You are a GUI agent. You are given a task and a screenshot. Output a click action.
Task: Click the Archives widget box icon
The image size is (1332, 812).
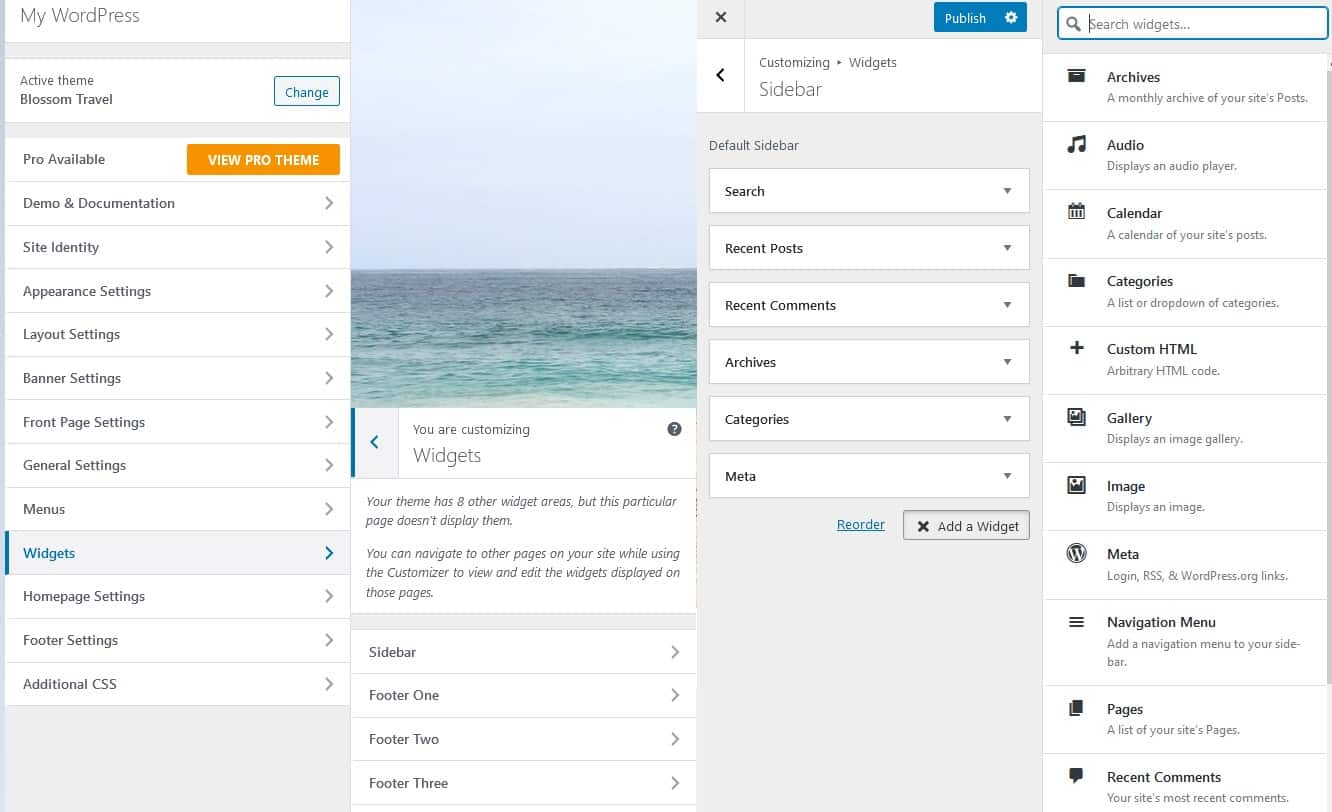coord(1076,77)
